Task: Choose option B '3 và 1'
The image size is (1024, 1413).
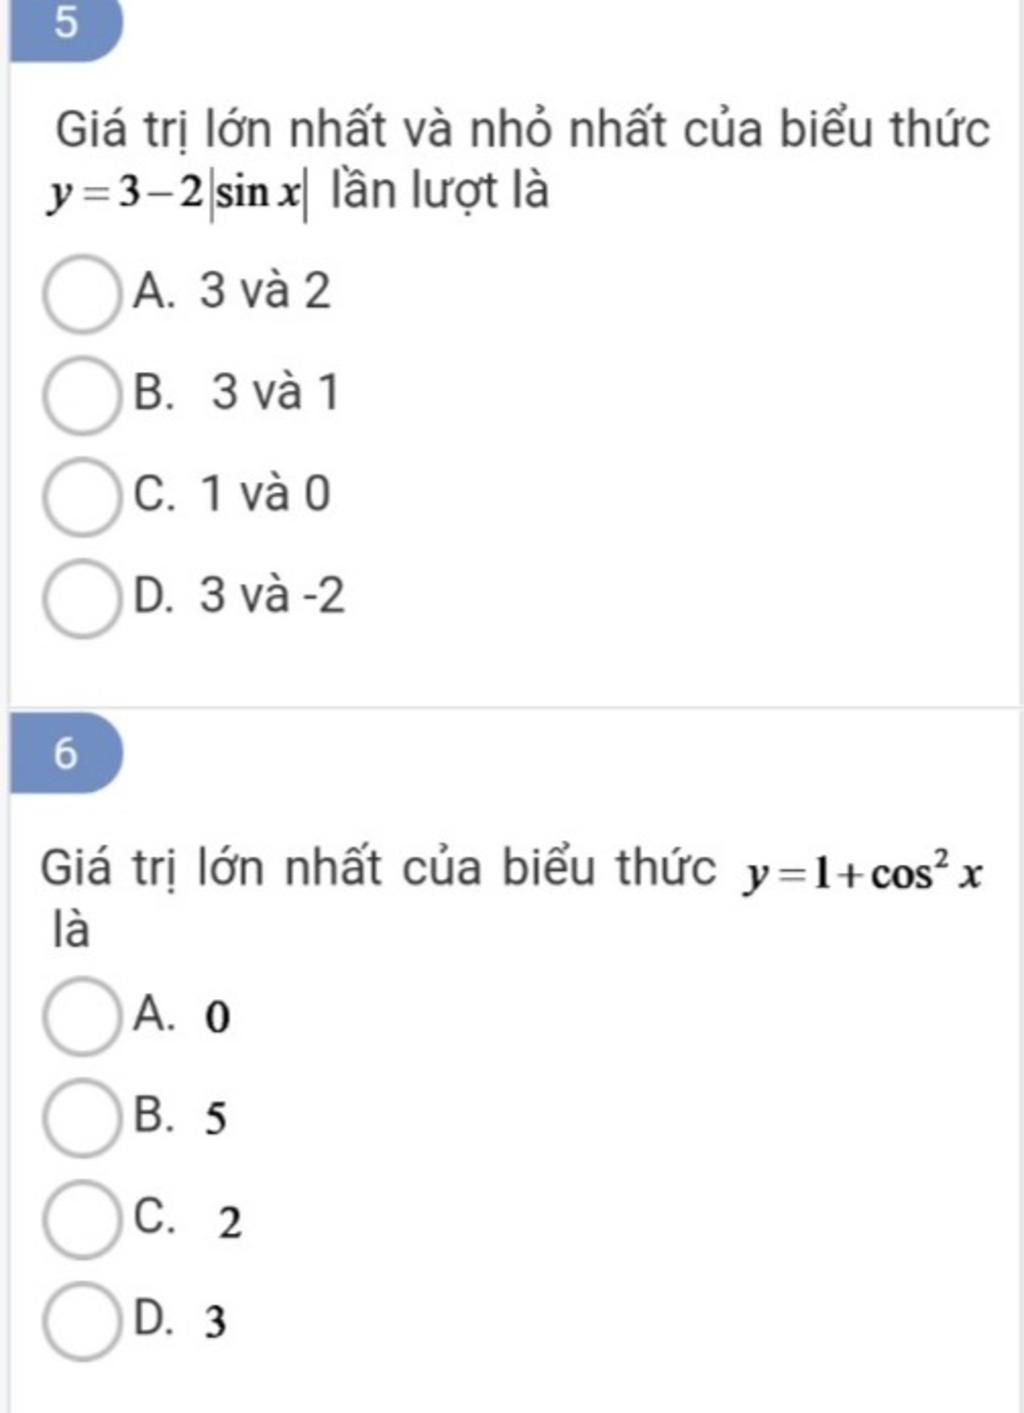Action: pos(81,395)
